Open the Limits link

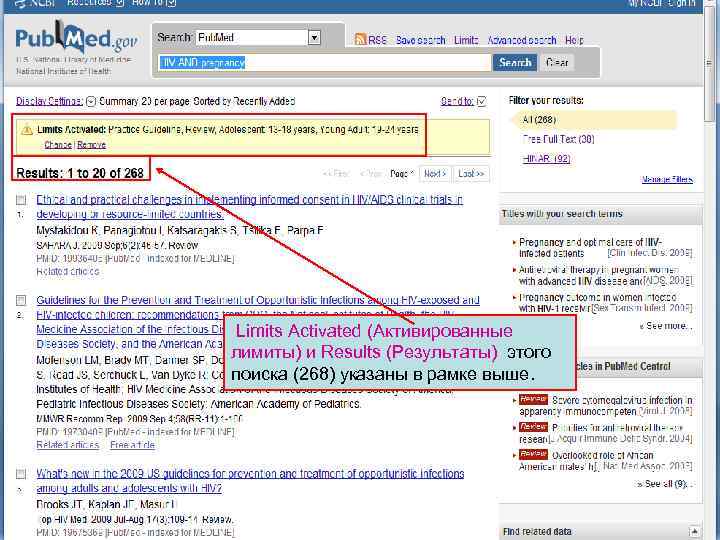pyautogui.click(x=466, y=40)
